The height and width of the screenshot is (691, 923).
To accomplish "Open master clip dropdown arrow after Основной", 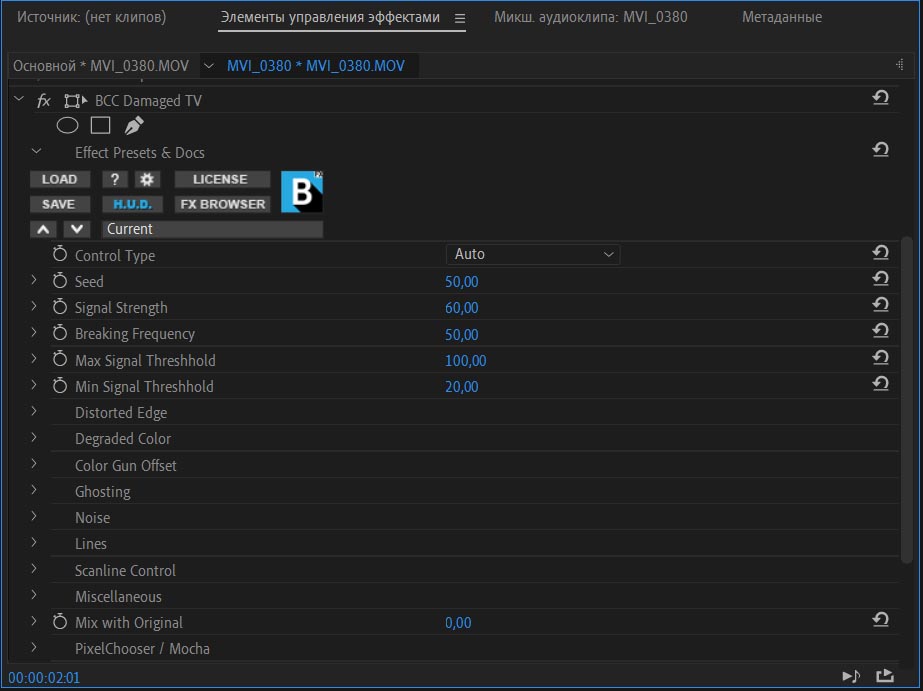I will (x=208, y=66).
